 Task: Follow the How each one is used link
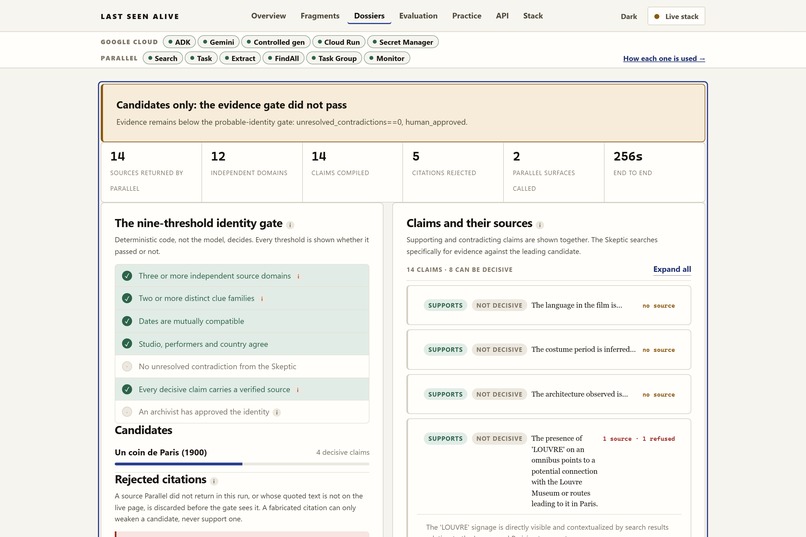tap(664, 59)
